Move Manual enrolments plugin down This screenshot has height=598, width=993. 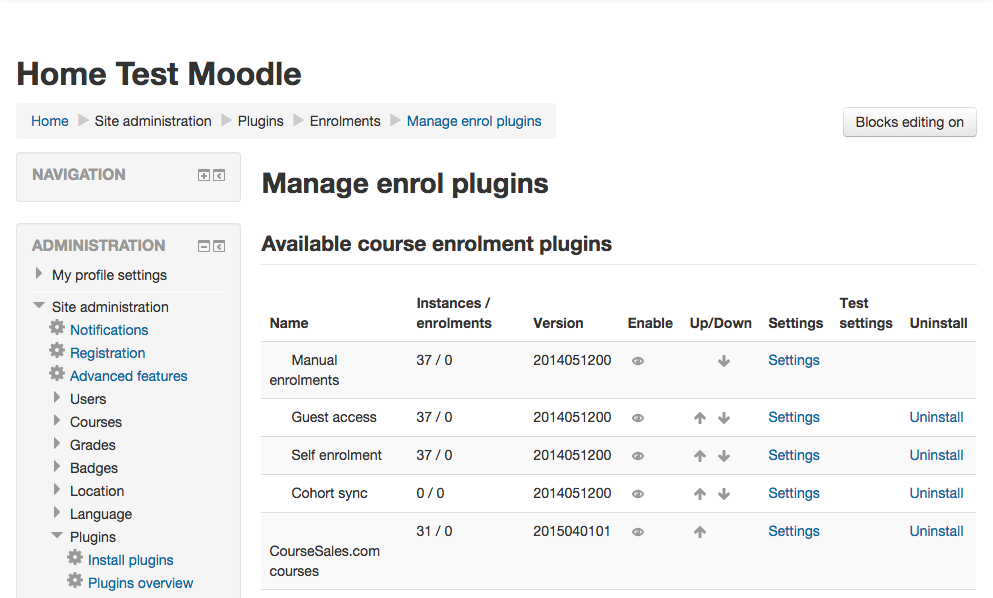coord(724,361)
